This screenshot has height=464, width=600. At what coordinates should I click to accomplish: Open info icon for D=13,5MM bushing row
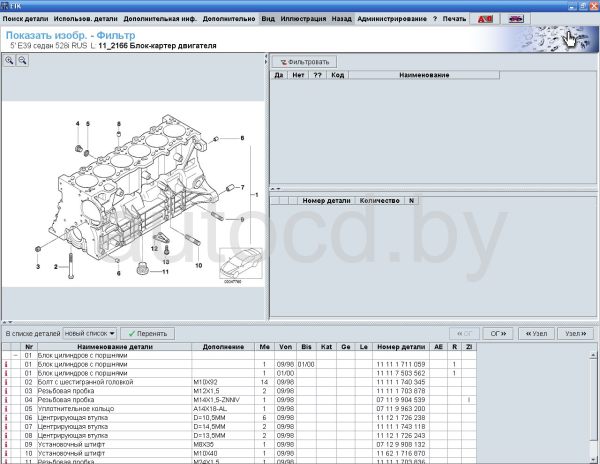coord(6,436)
